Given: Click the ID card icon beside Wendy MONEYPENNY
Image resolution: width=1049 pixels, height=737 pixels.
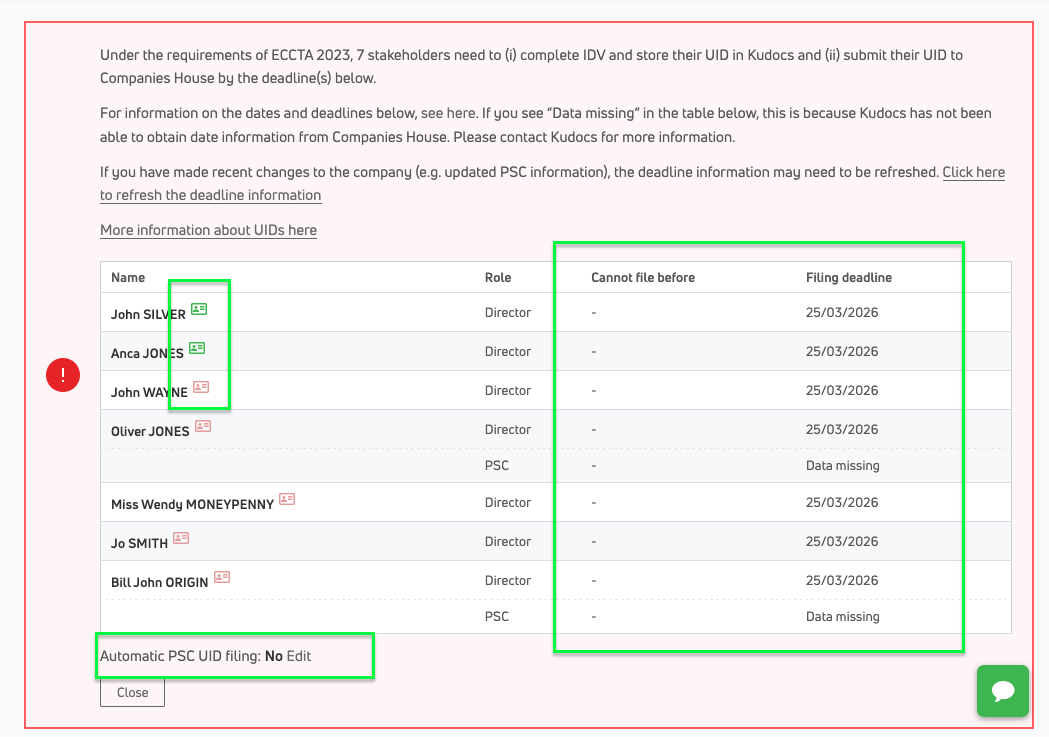Looking at the screenshot, I should (x=287, y=499).
